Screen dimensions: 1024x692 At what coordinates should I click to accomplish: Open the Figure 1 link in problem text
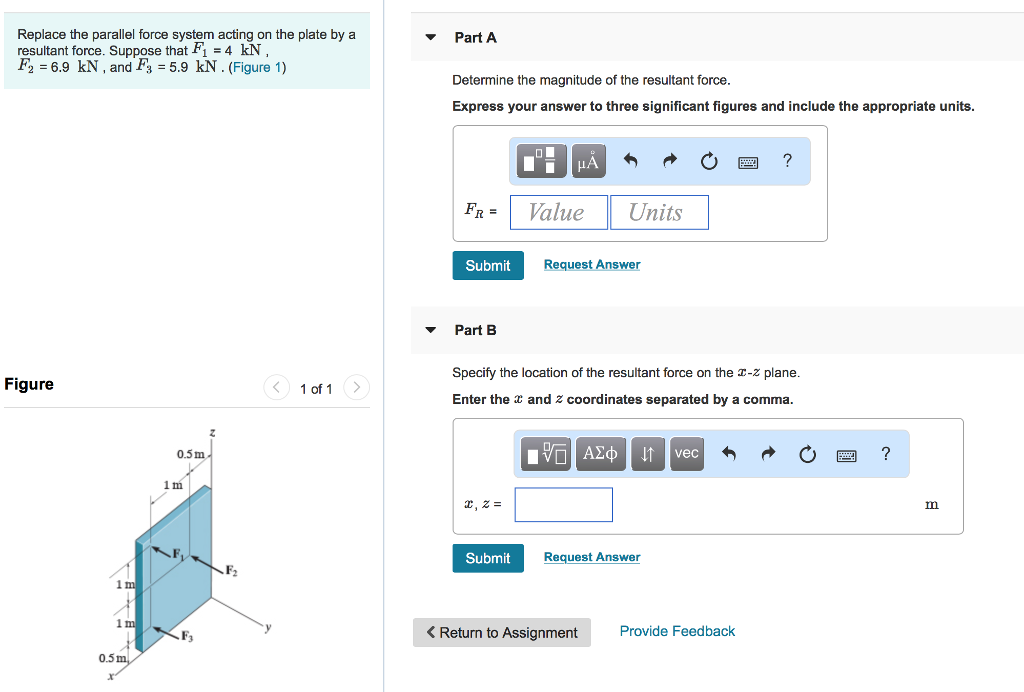pyautogui.click(x=257, y=67)
